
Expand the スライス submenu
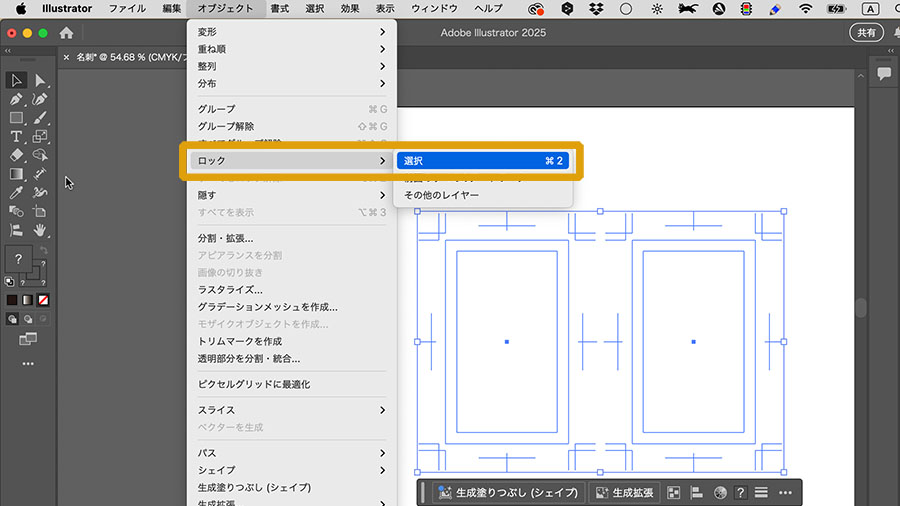click(x=292, y=410)
